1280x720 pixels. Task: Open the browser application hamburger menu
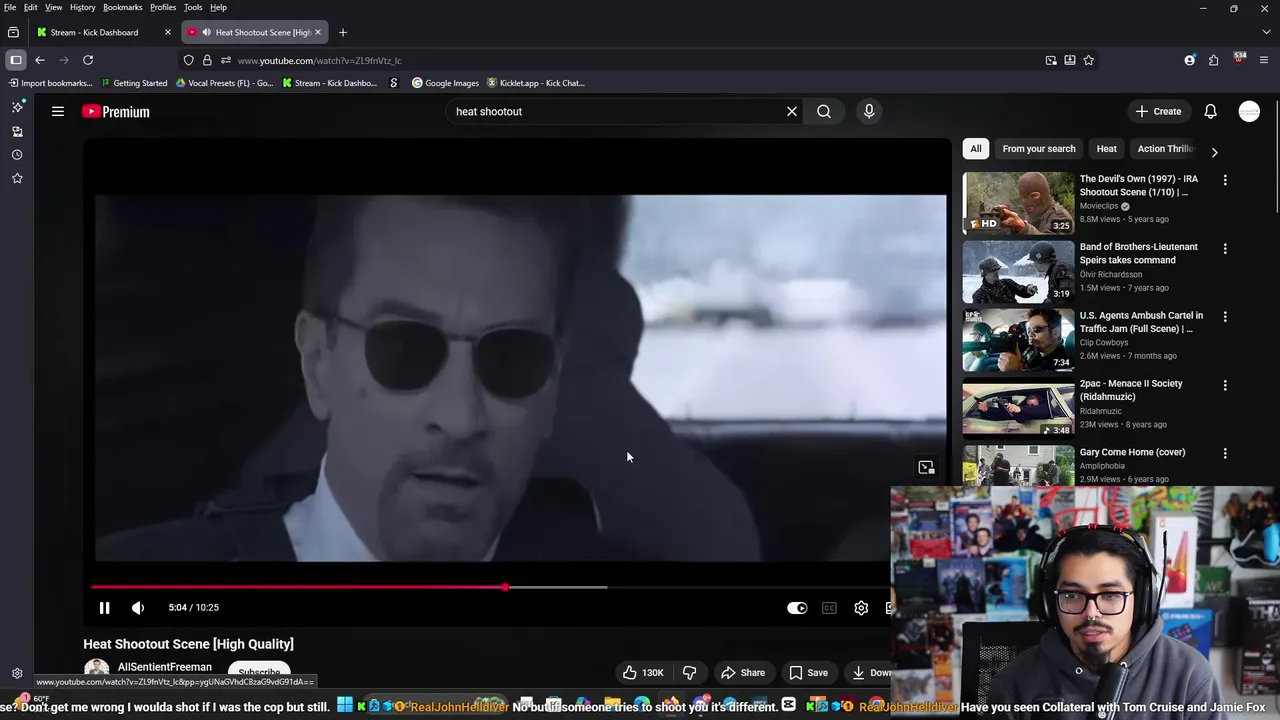pyautogui.click(x=1264, y=60)
